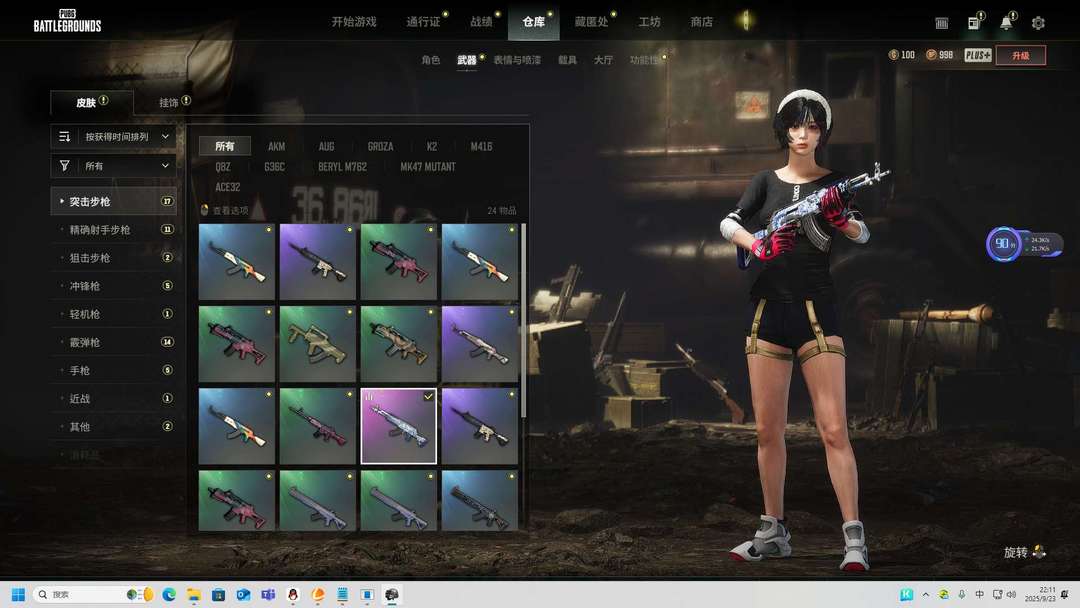The height and width of the screenshot is (608, 1080).
Task: Click the 旋转 rotate control
Action: pyautogui.click(x=1025, y=552)
